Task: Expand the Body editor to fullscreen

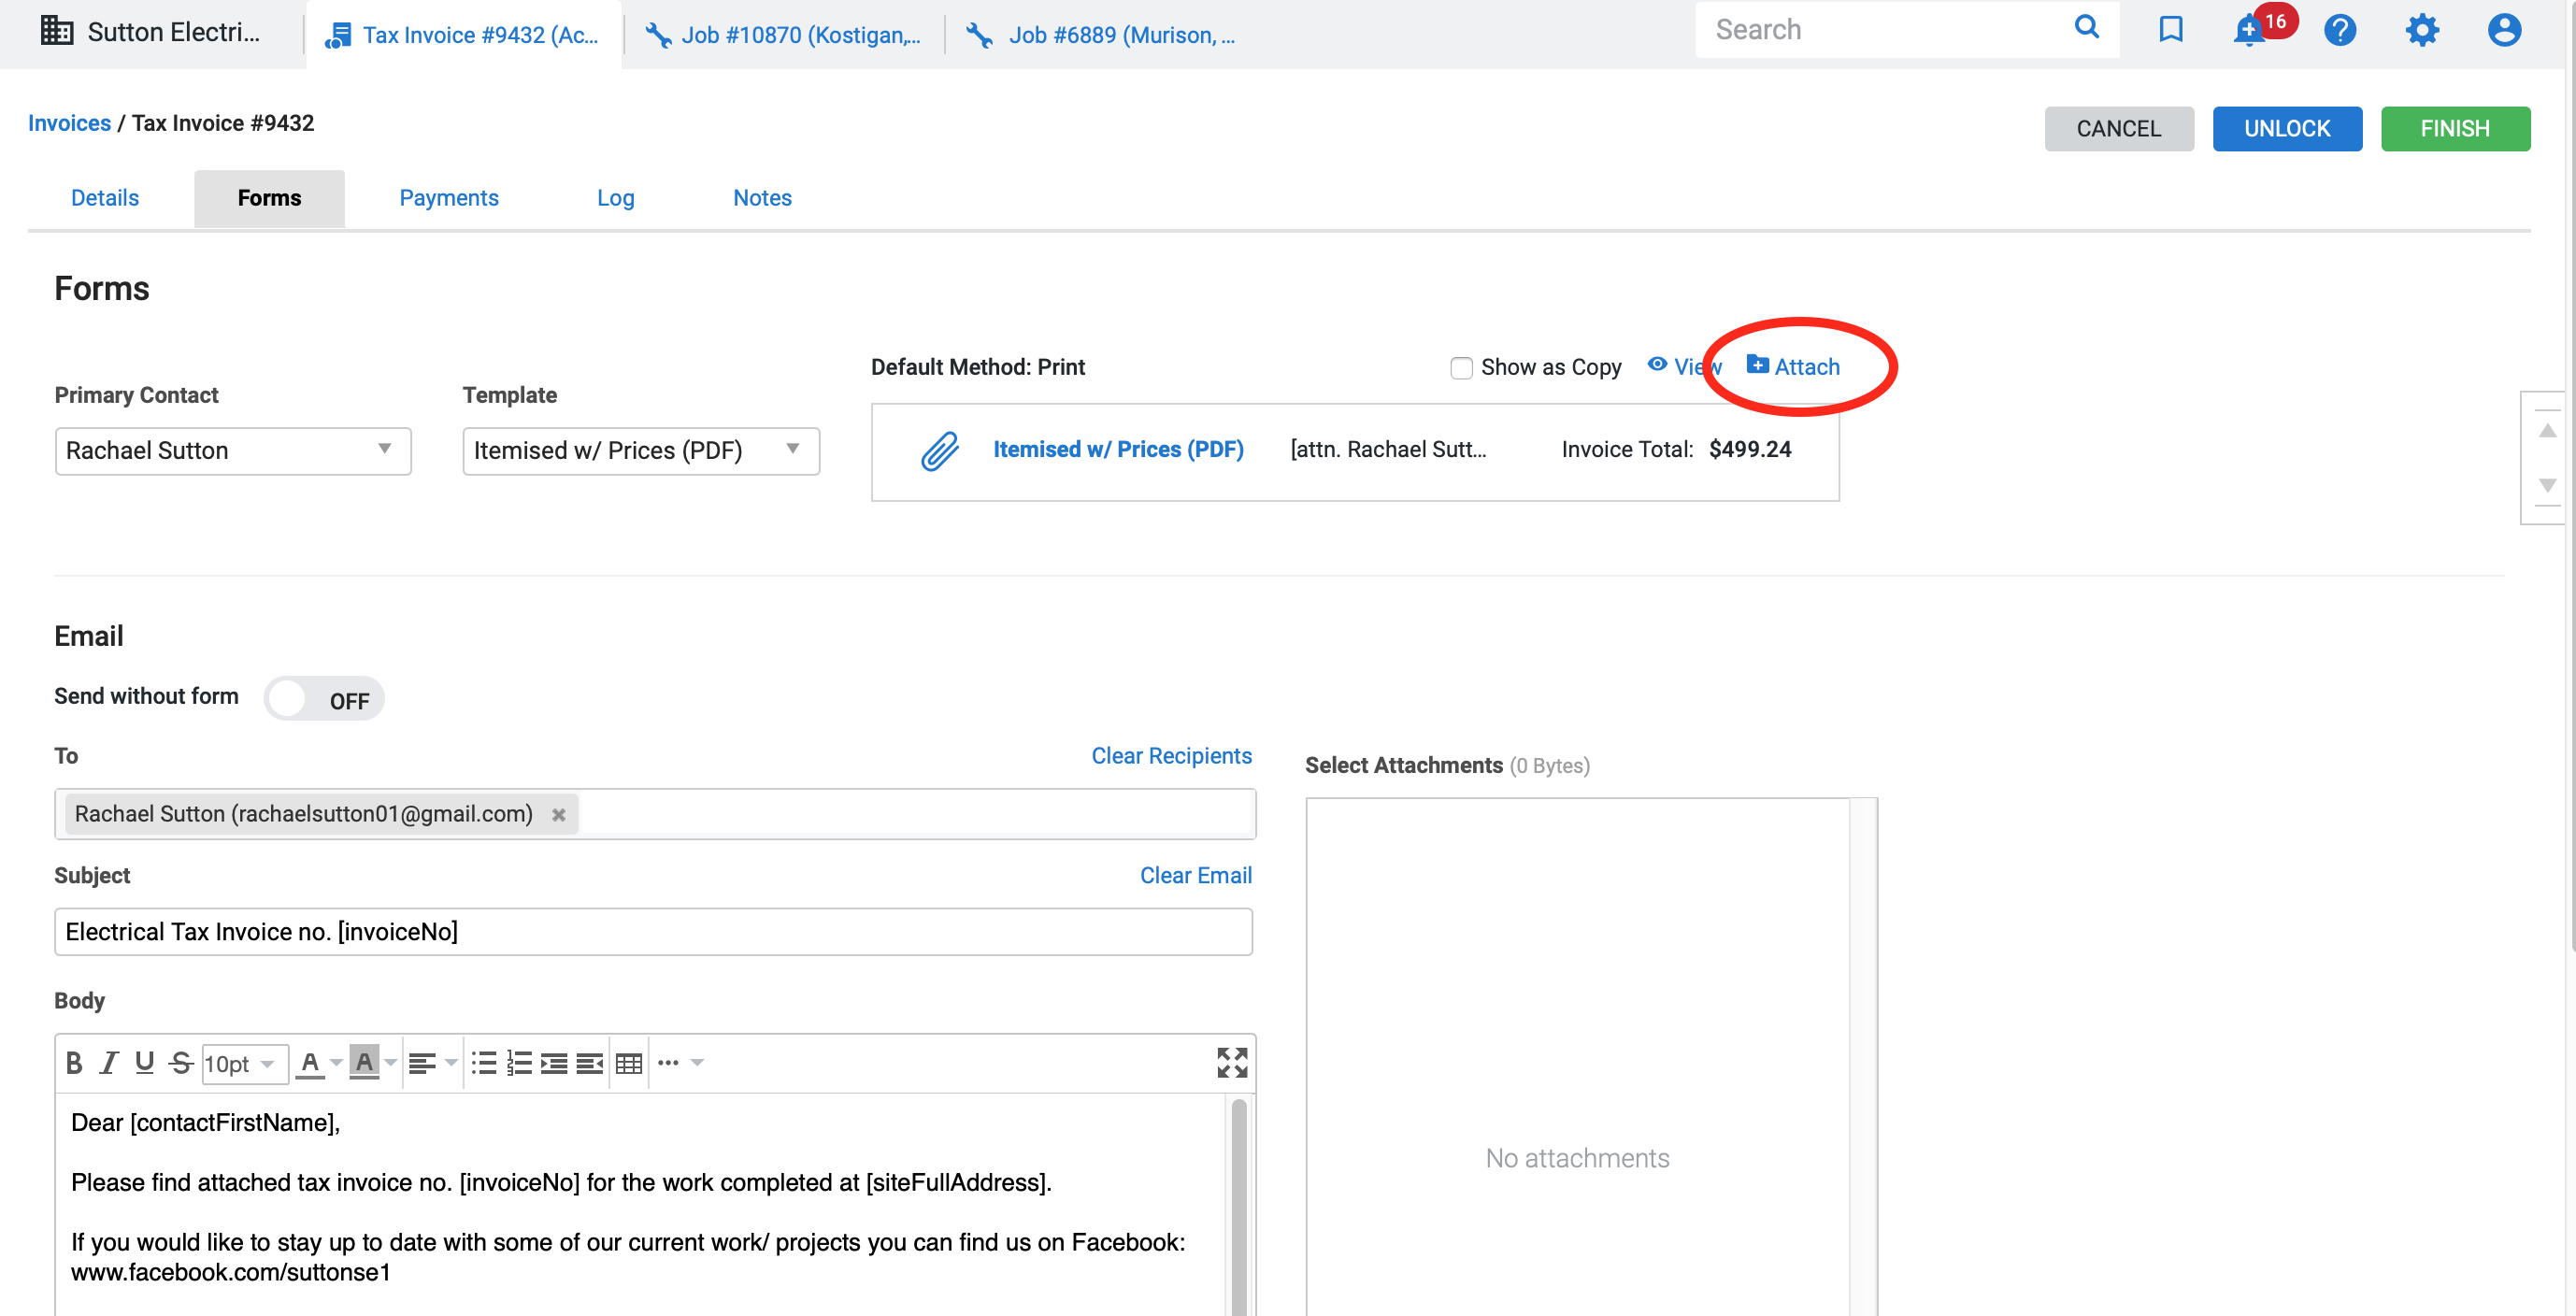Action: click(1231, 1062)
